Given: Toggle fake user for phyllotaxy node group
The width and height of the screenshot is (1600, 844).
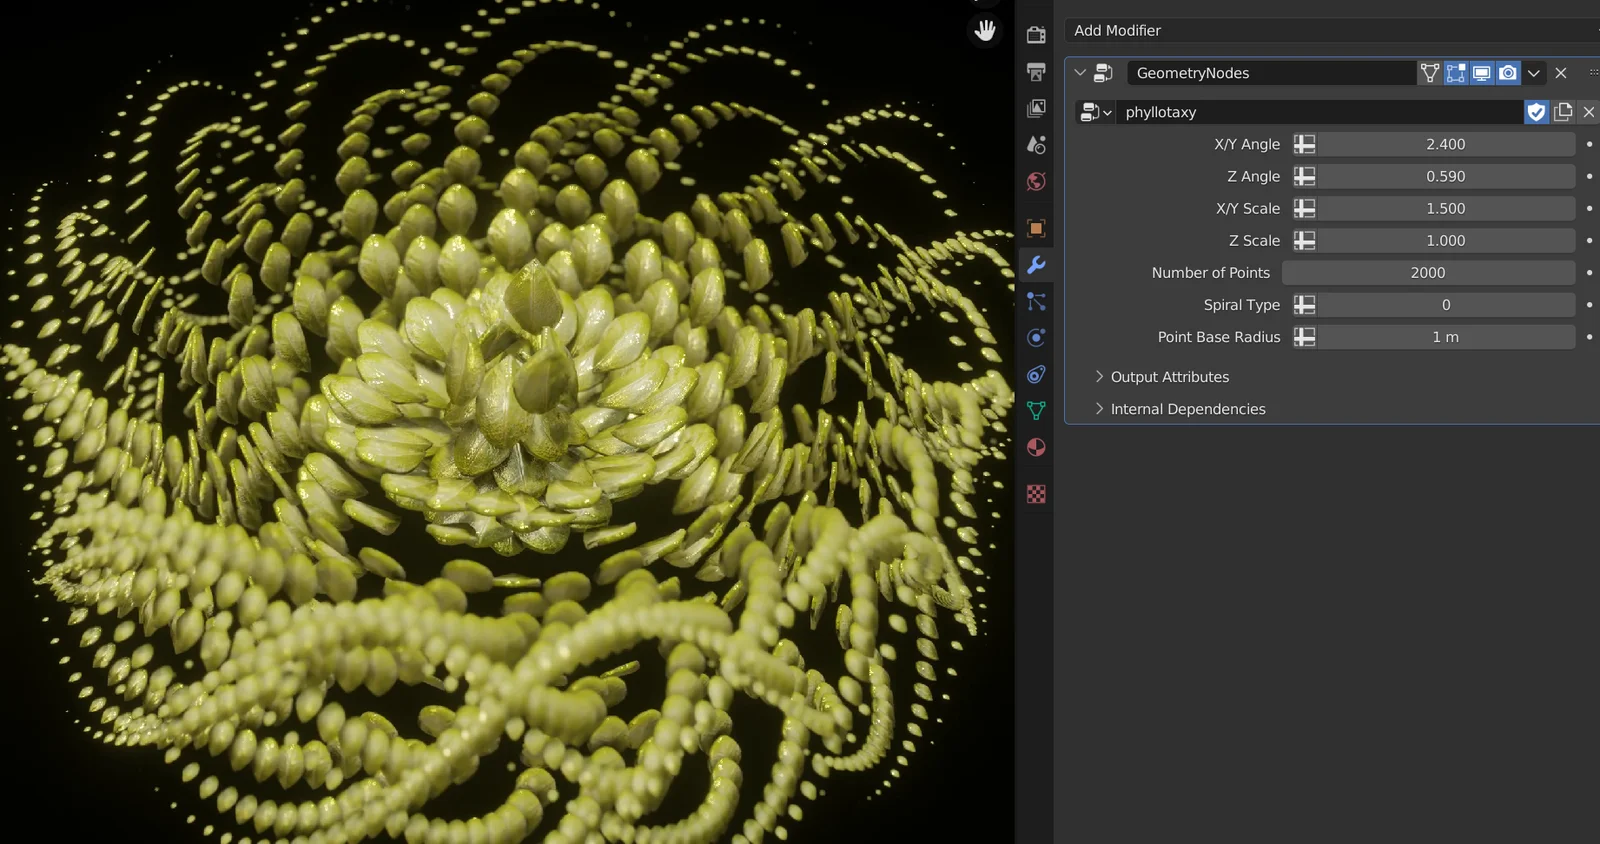Looking at the screenshot, I should [1537, 112].
